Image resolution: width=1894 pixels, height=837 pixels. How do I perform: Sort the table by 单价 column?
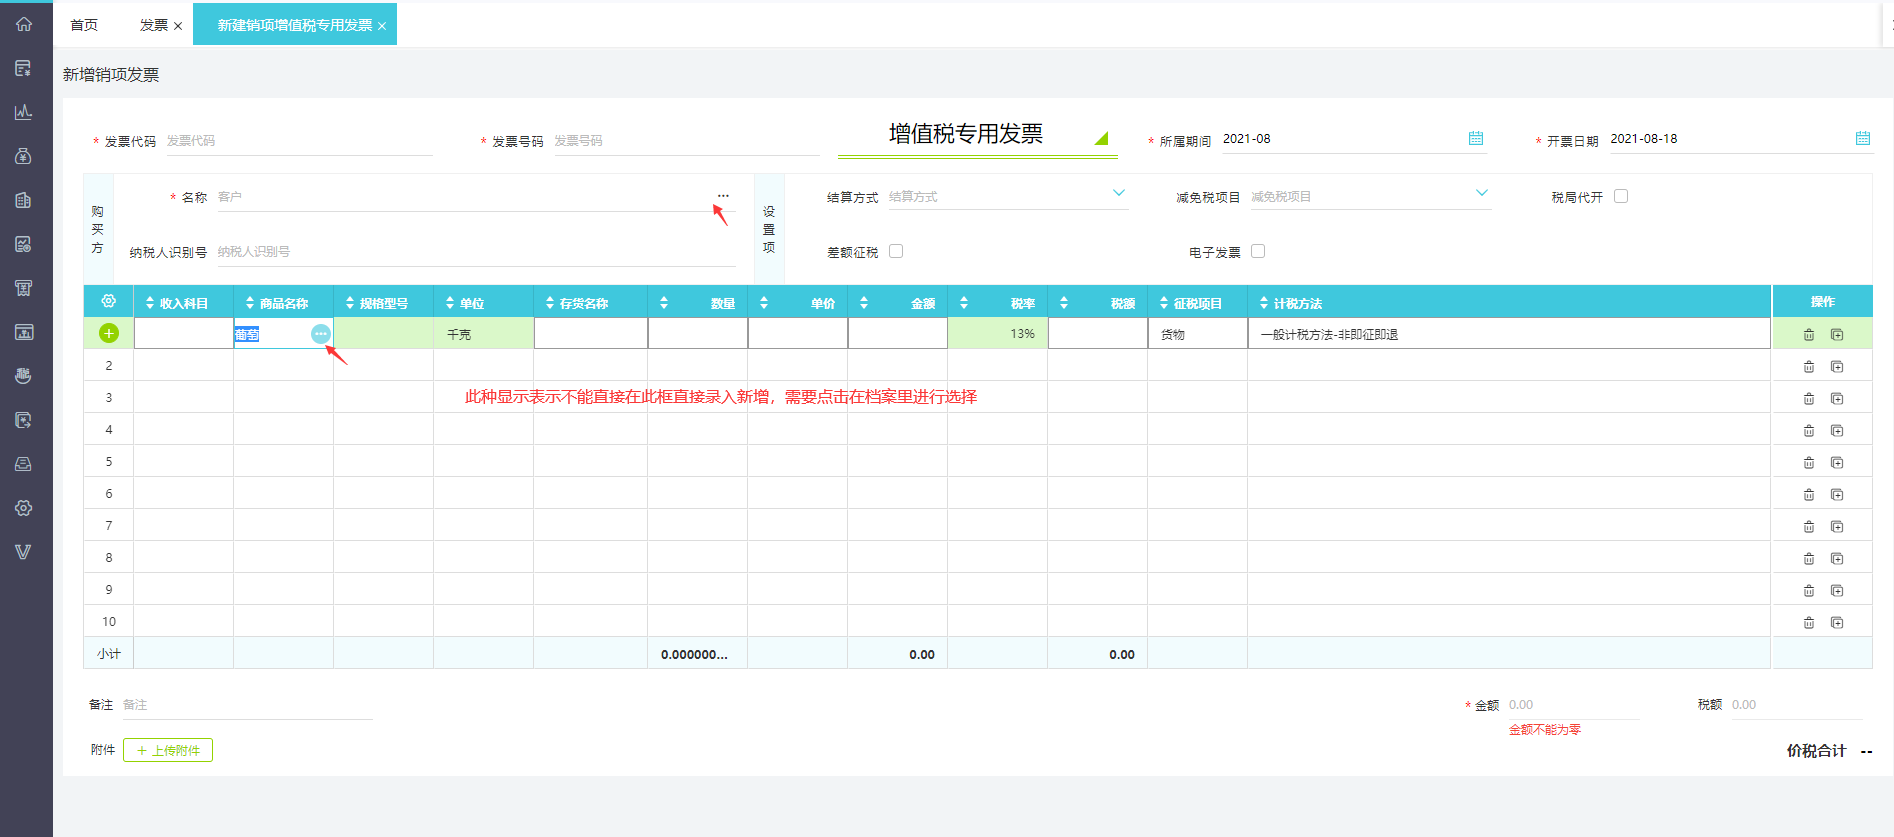764,303
